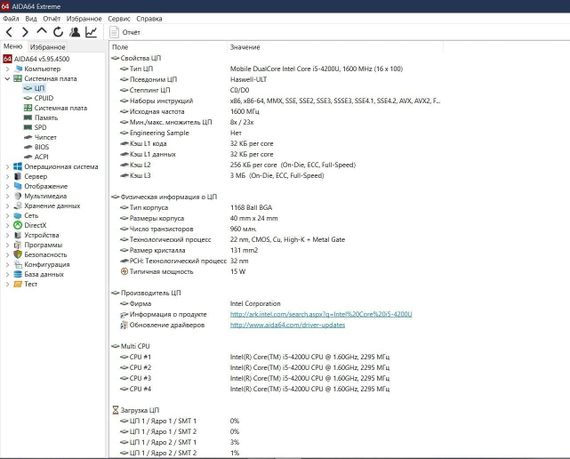Viewport: 570px width, 459px height.
Task: Open the user icon in toolbar
Action: click(x=75, y=32)
